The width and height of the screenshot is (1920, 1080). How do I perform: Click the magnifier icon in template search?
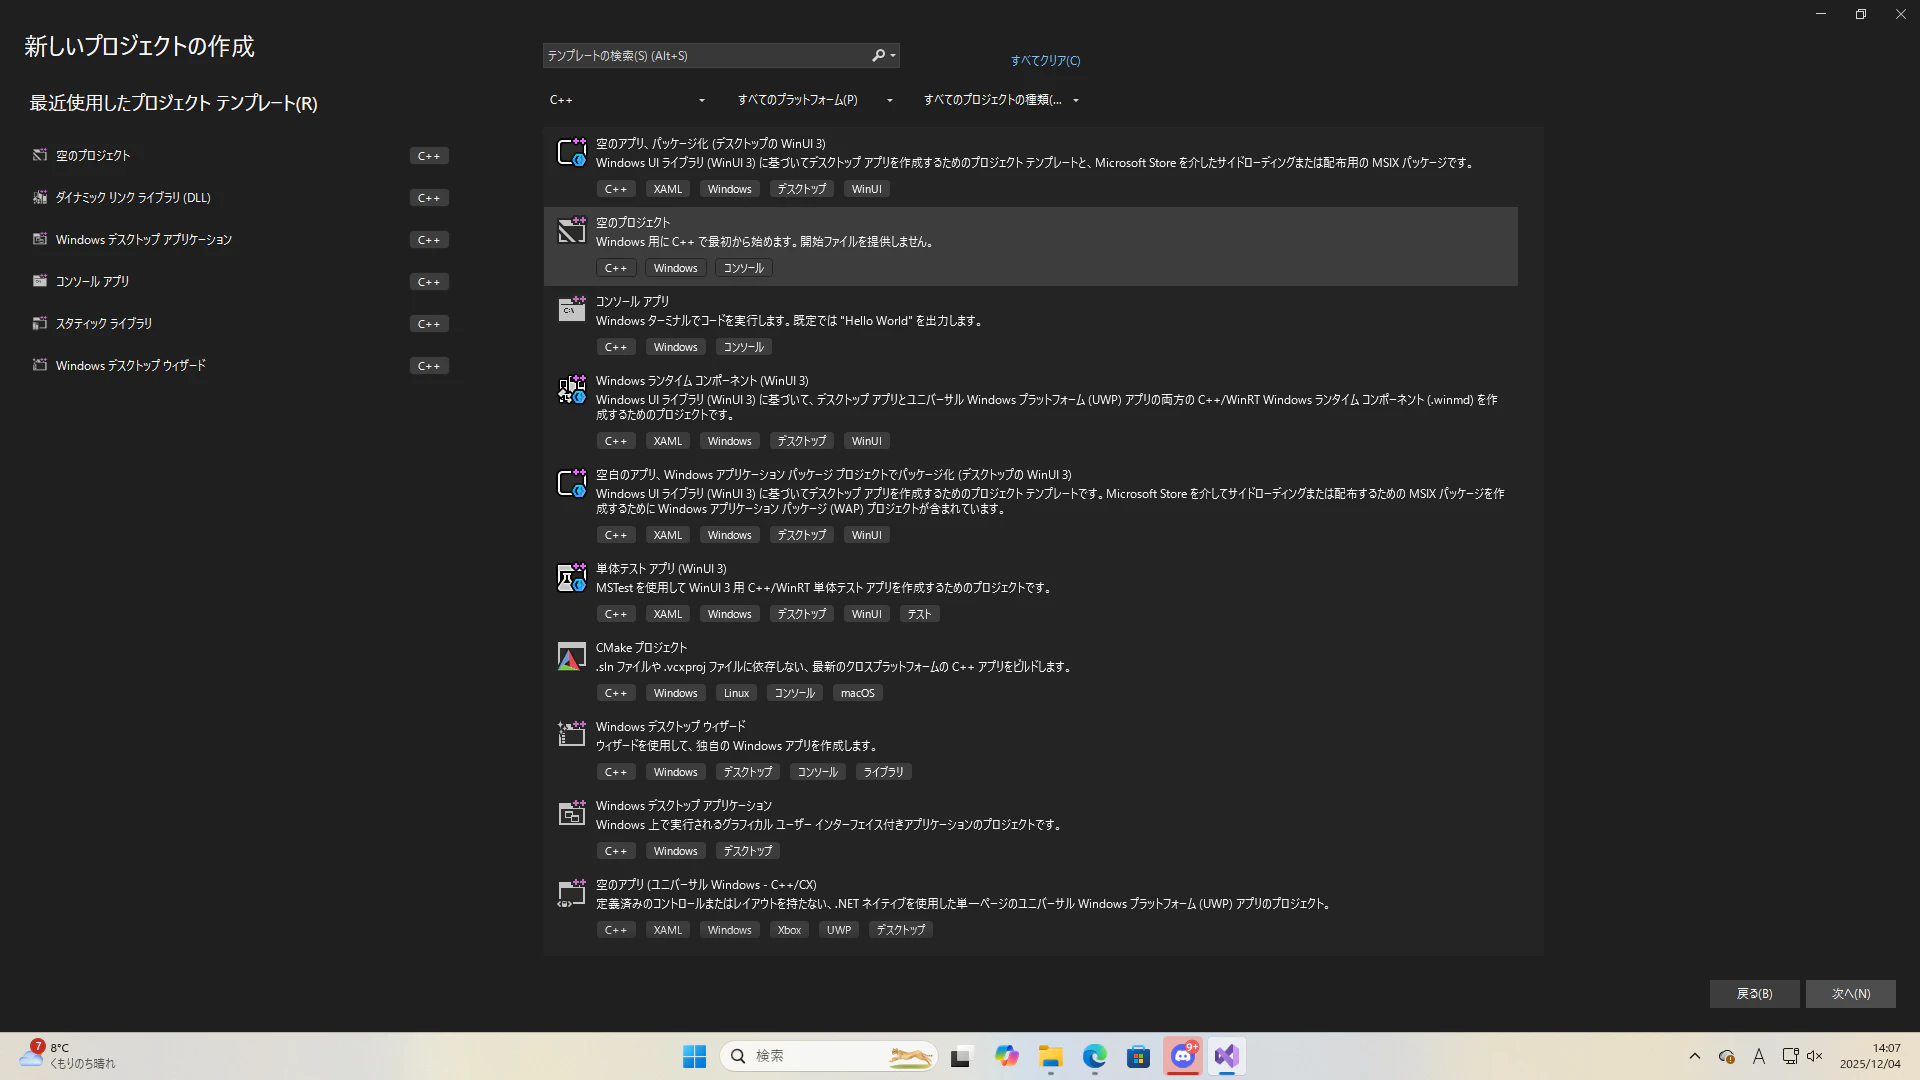pyautogui.click(x=878, y=56)
